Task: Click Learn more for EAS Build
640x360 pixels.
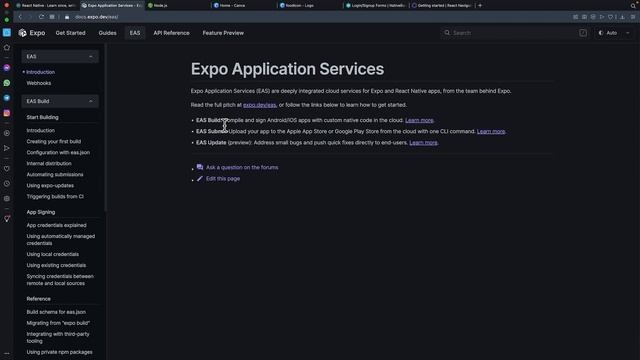Action: coord(419,120)
